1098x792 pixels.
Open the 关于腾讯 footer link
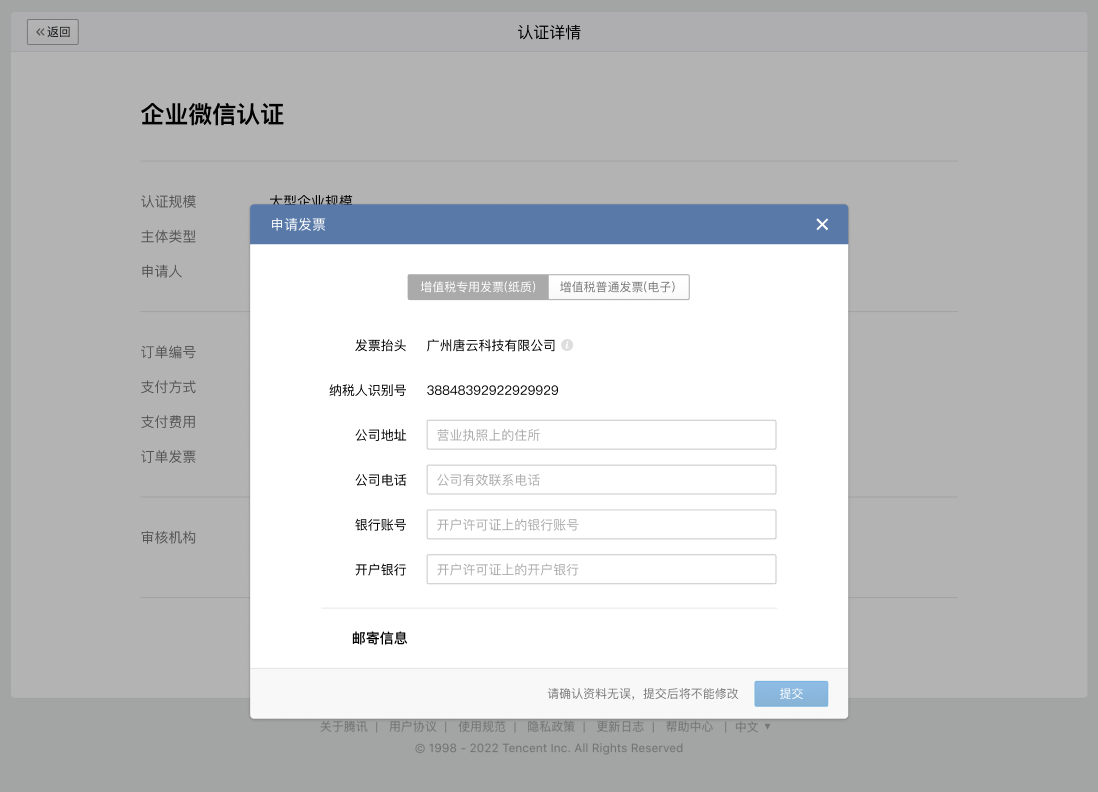[x=344, y=727]
